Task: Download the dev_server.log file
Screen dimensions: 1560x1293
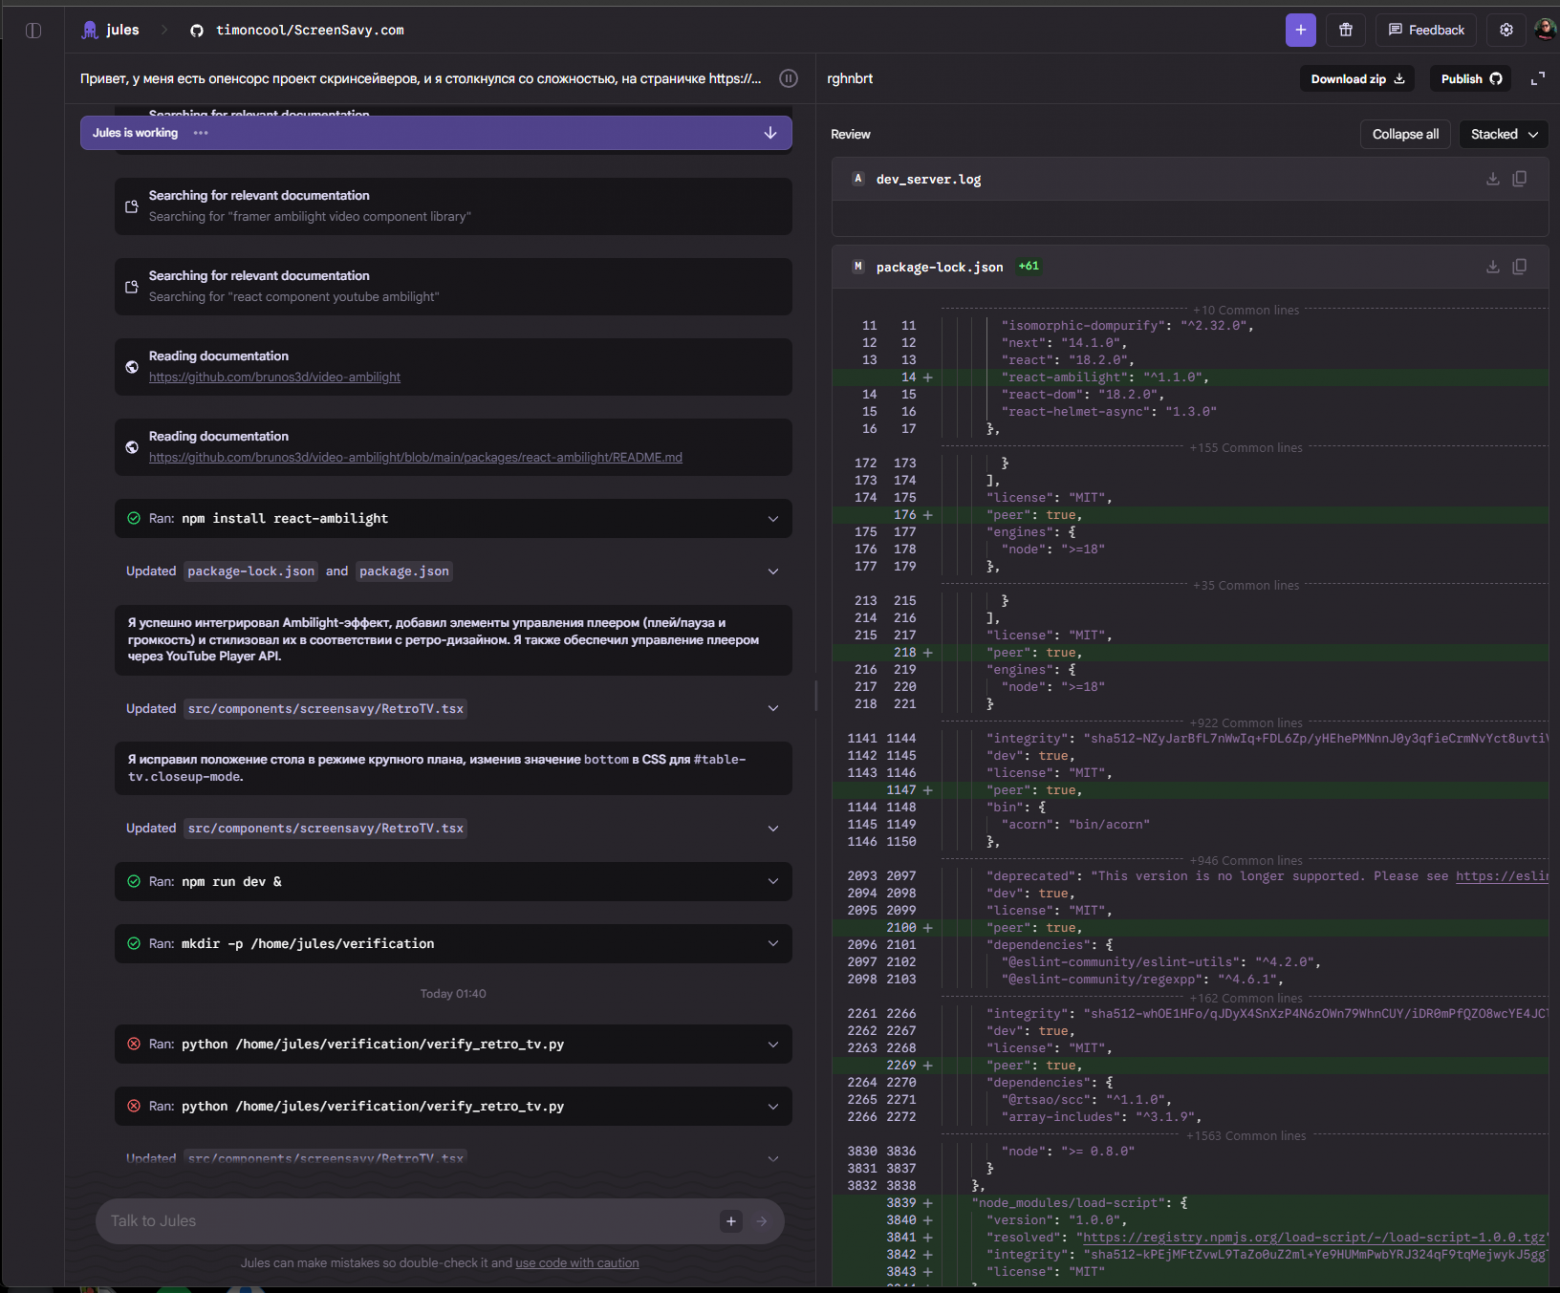Action: [1492, 179]
